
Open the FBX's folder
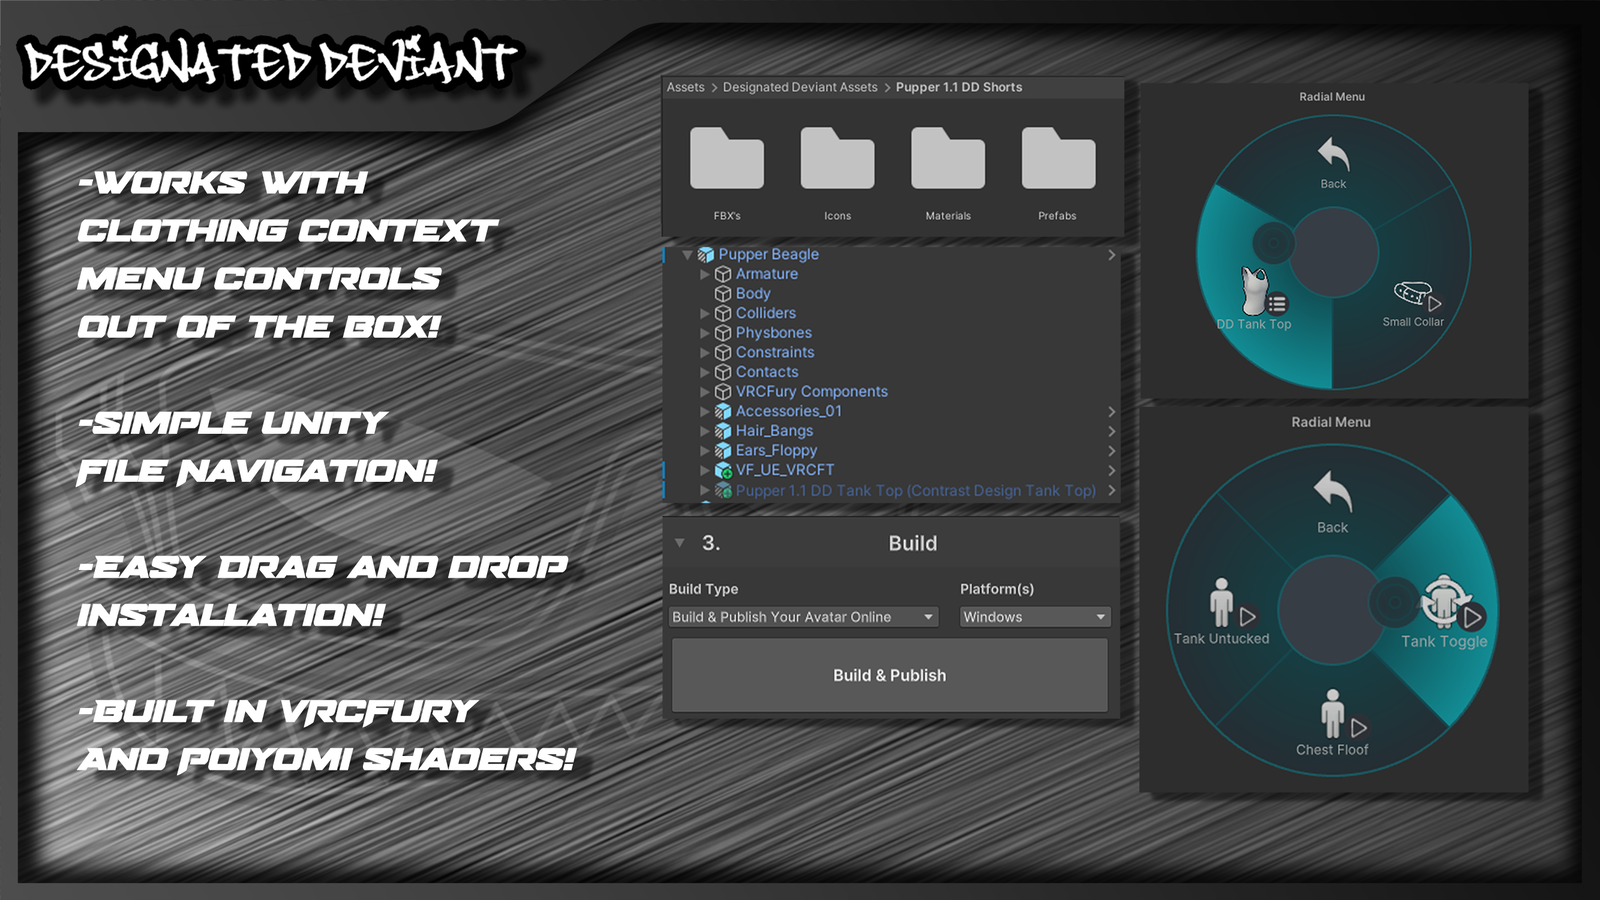[727, 160]
